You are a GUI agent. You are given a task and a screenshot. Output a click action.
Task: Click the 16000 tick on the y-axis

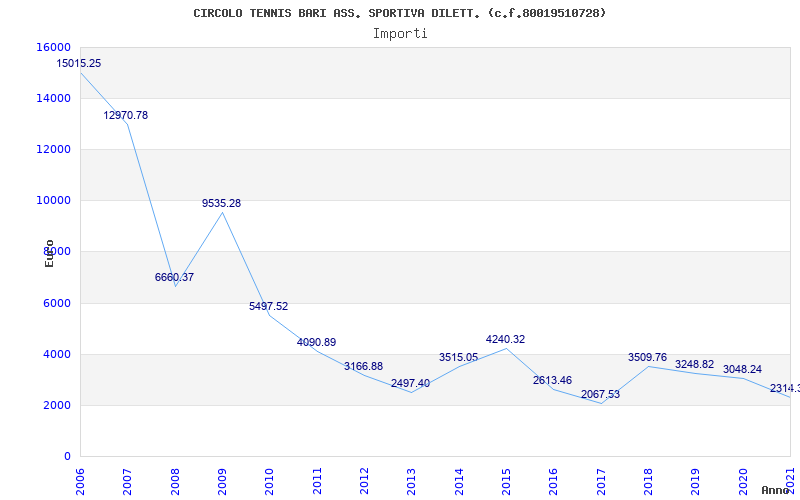tap(53, 47)
